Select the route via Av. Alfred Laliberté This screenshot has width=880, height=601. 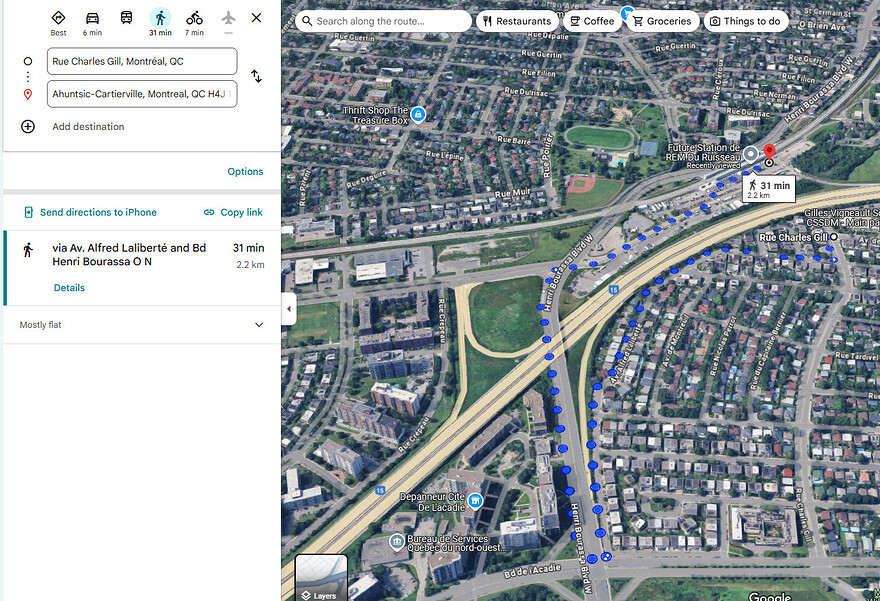pos(142,268)
